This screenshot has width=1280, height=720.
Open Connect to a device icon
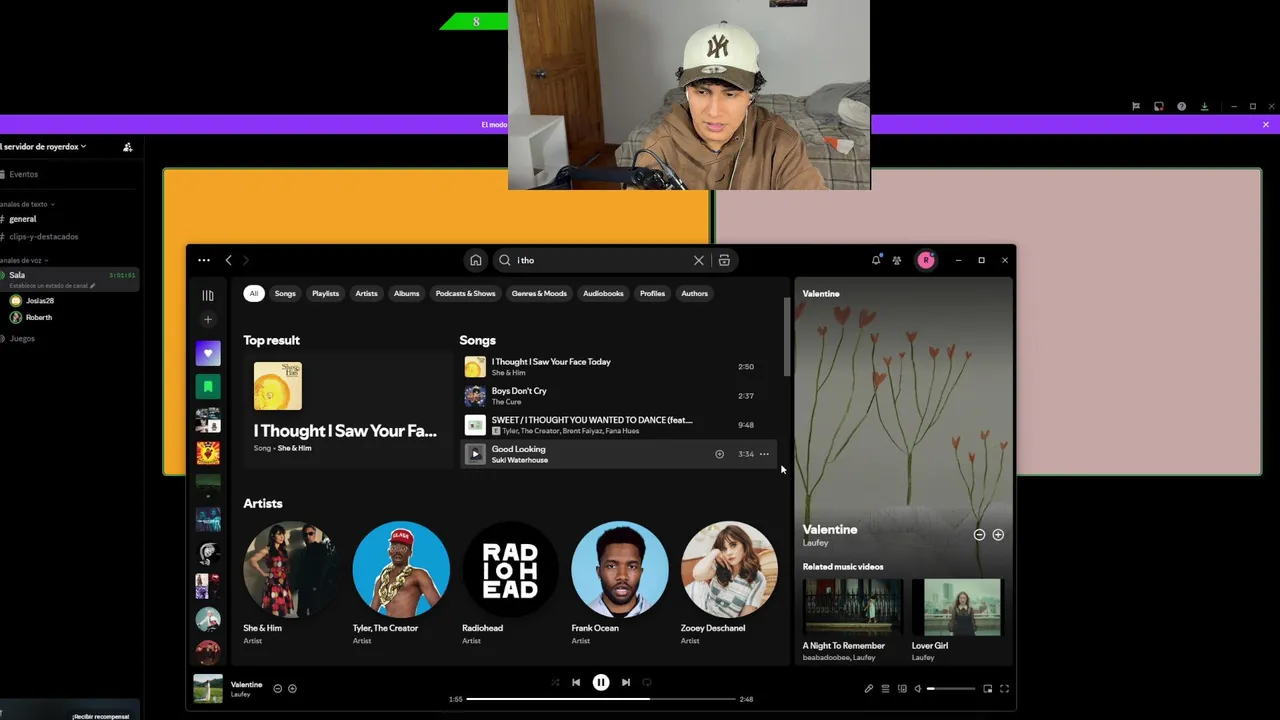pos(902,689)
